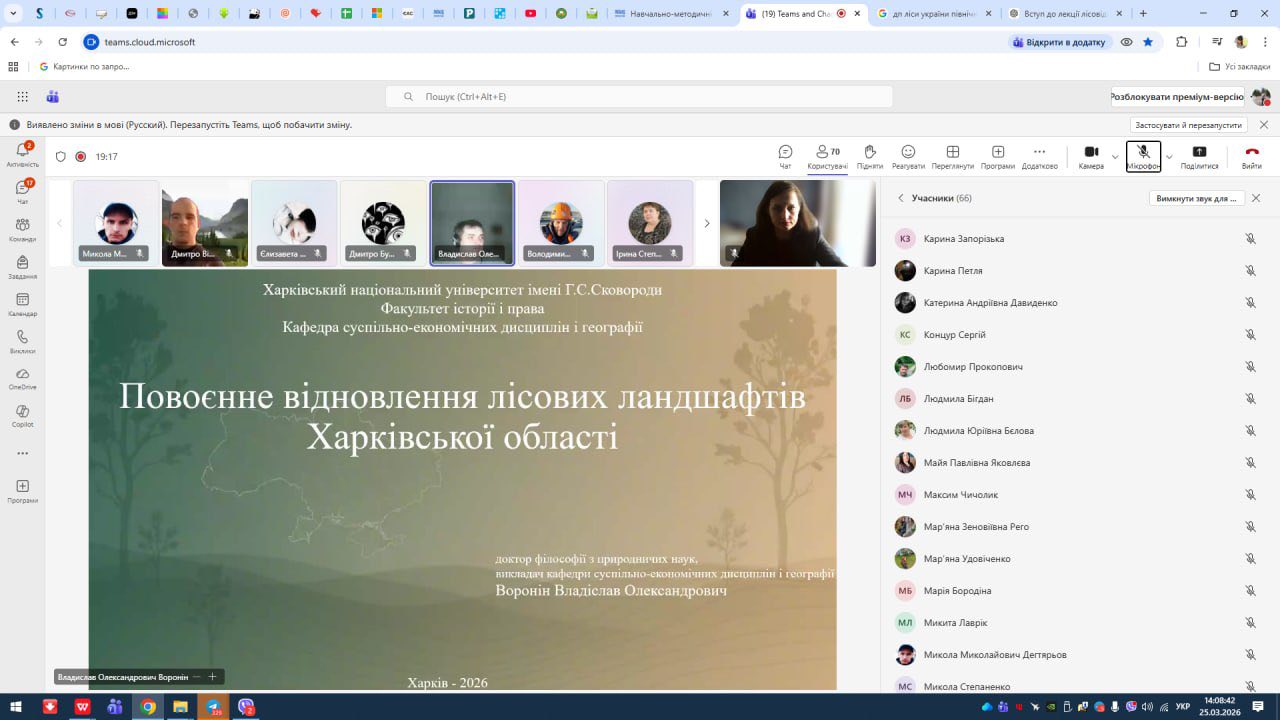Click Застосувати й перезапустити button
Screen dimensions: 1280x720
click(x=1189, y=125)
